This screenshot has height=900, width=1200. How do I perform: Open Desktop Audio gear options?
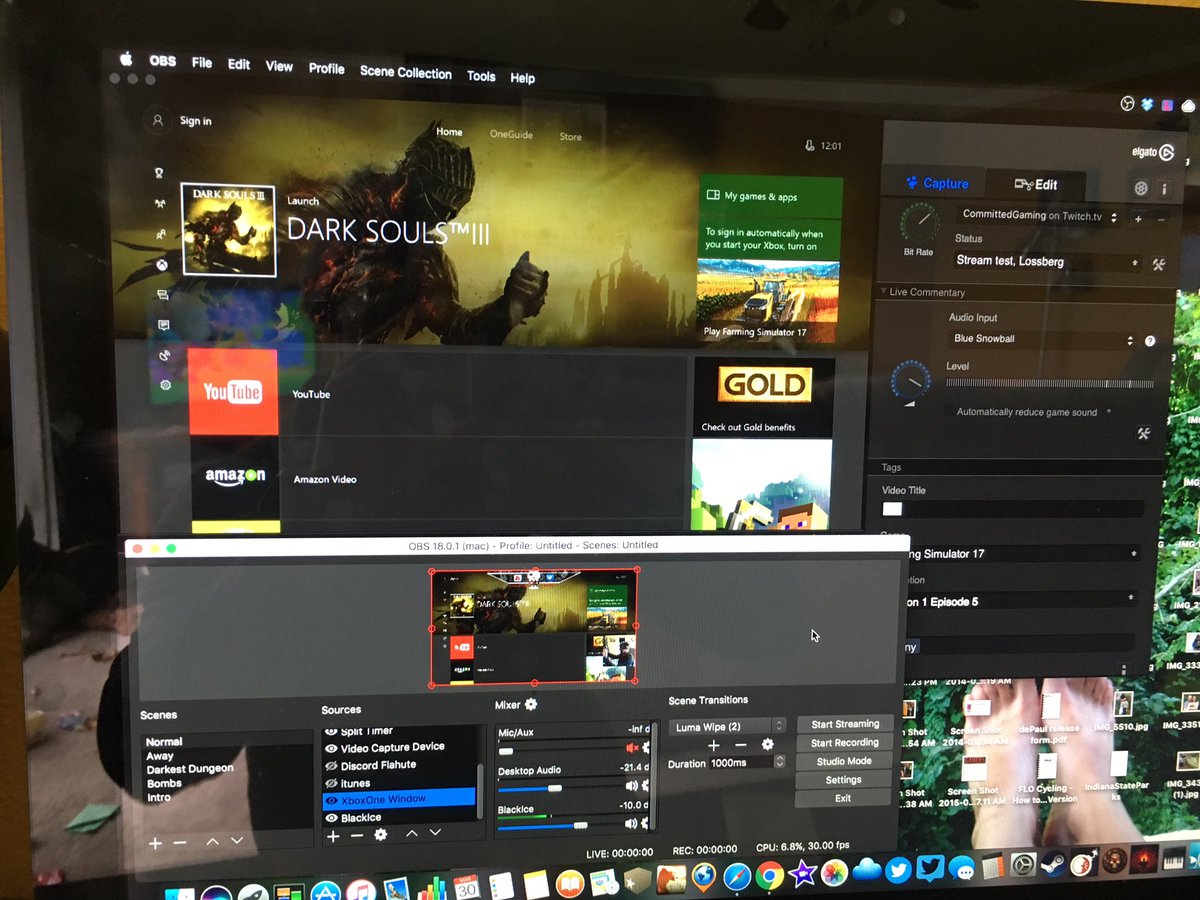pyautogui.click(x=646, y=786)
